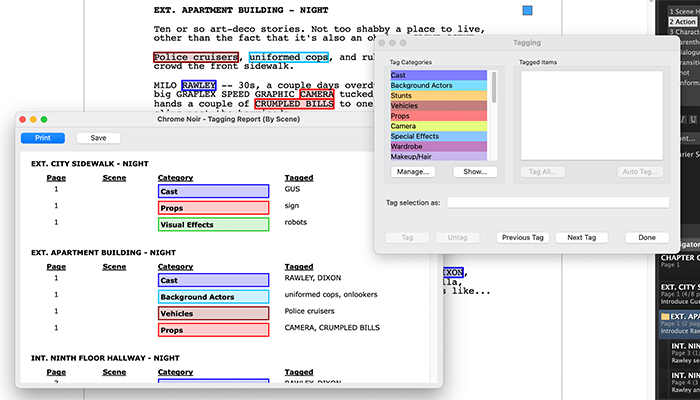Click tagged text "Police cruisers" in script
This screenshot has height=400, width=700.
coord(196,57)
